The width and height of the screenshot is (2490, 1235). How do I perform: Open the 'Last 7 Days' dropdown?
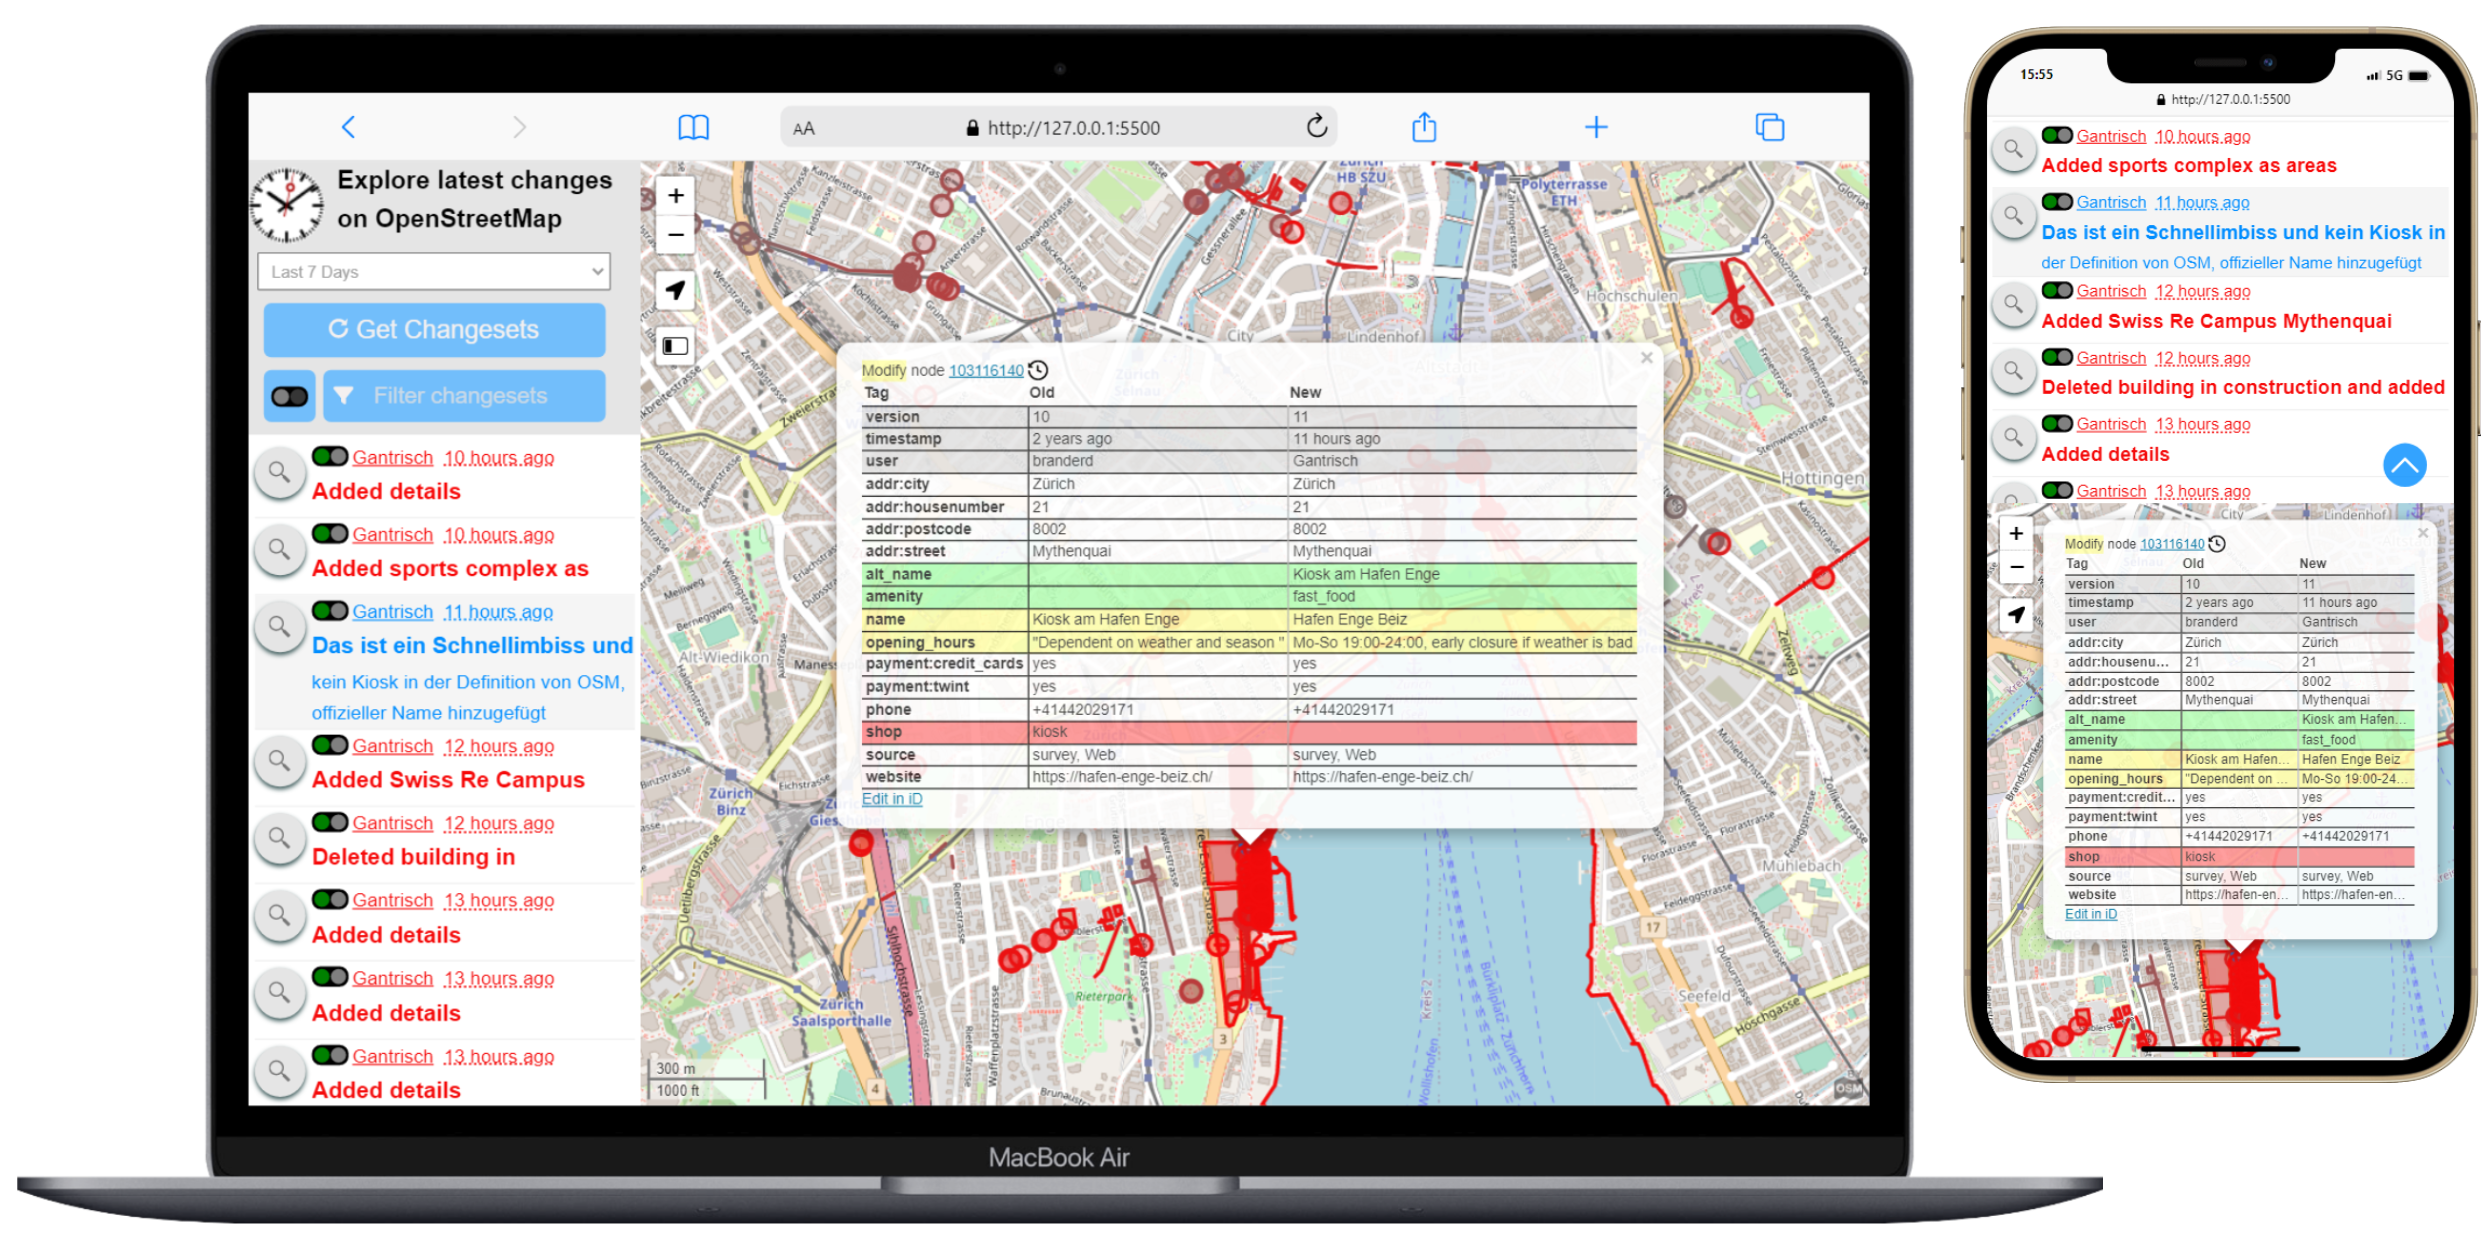click(434, 272)
